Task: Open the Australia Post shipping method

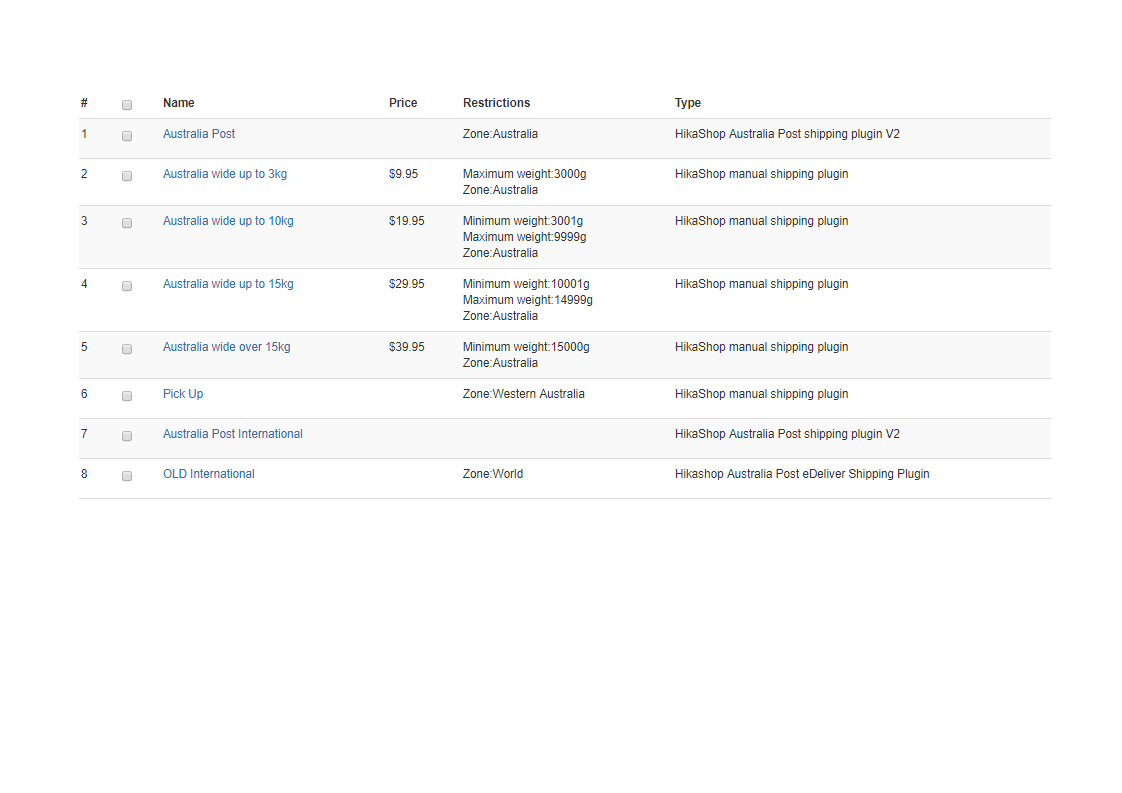Action: (199, 134)
